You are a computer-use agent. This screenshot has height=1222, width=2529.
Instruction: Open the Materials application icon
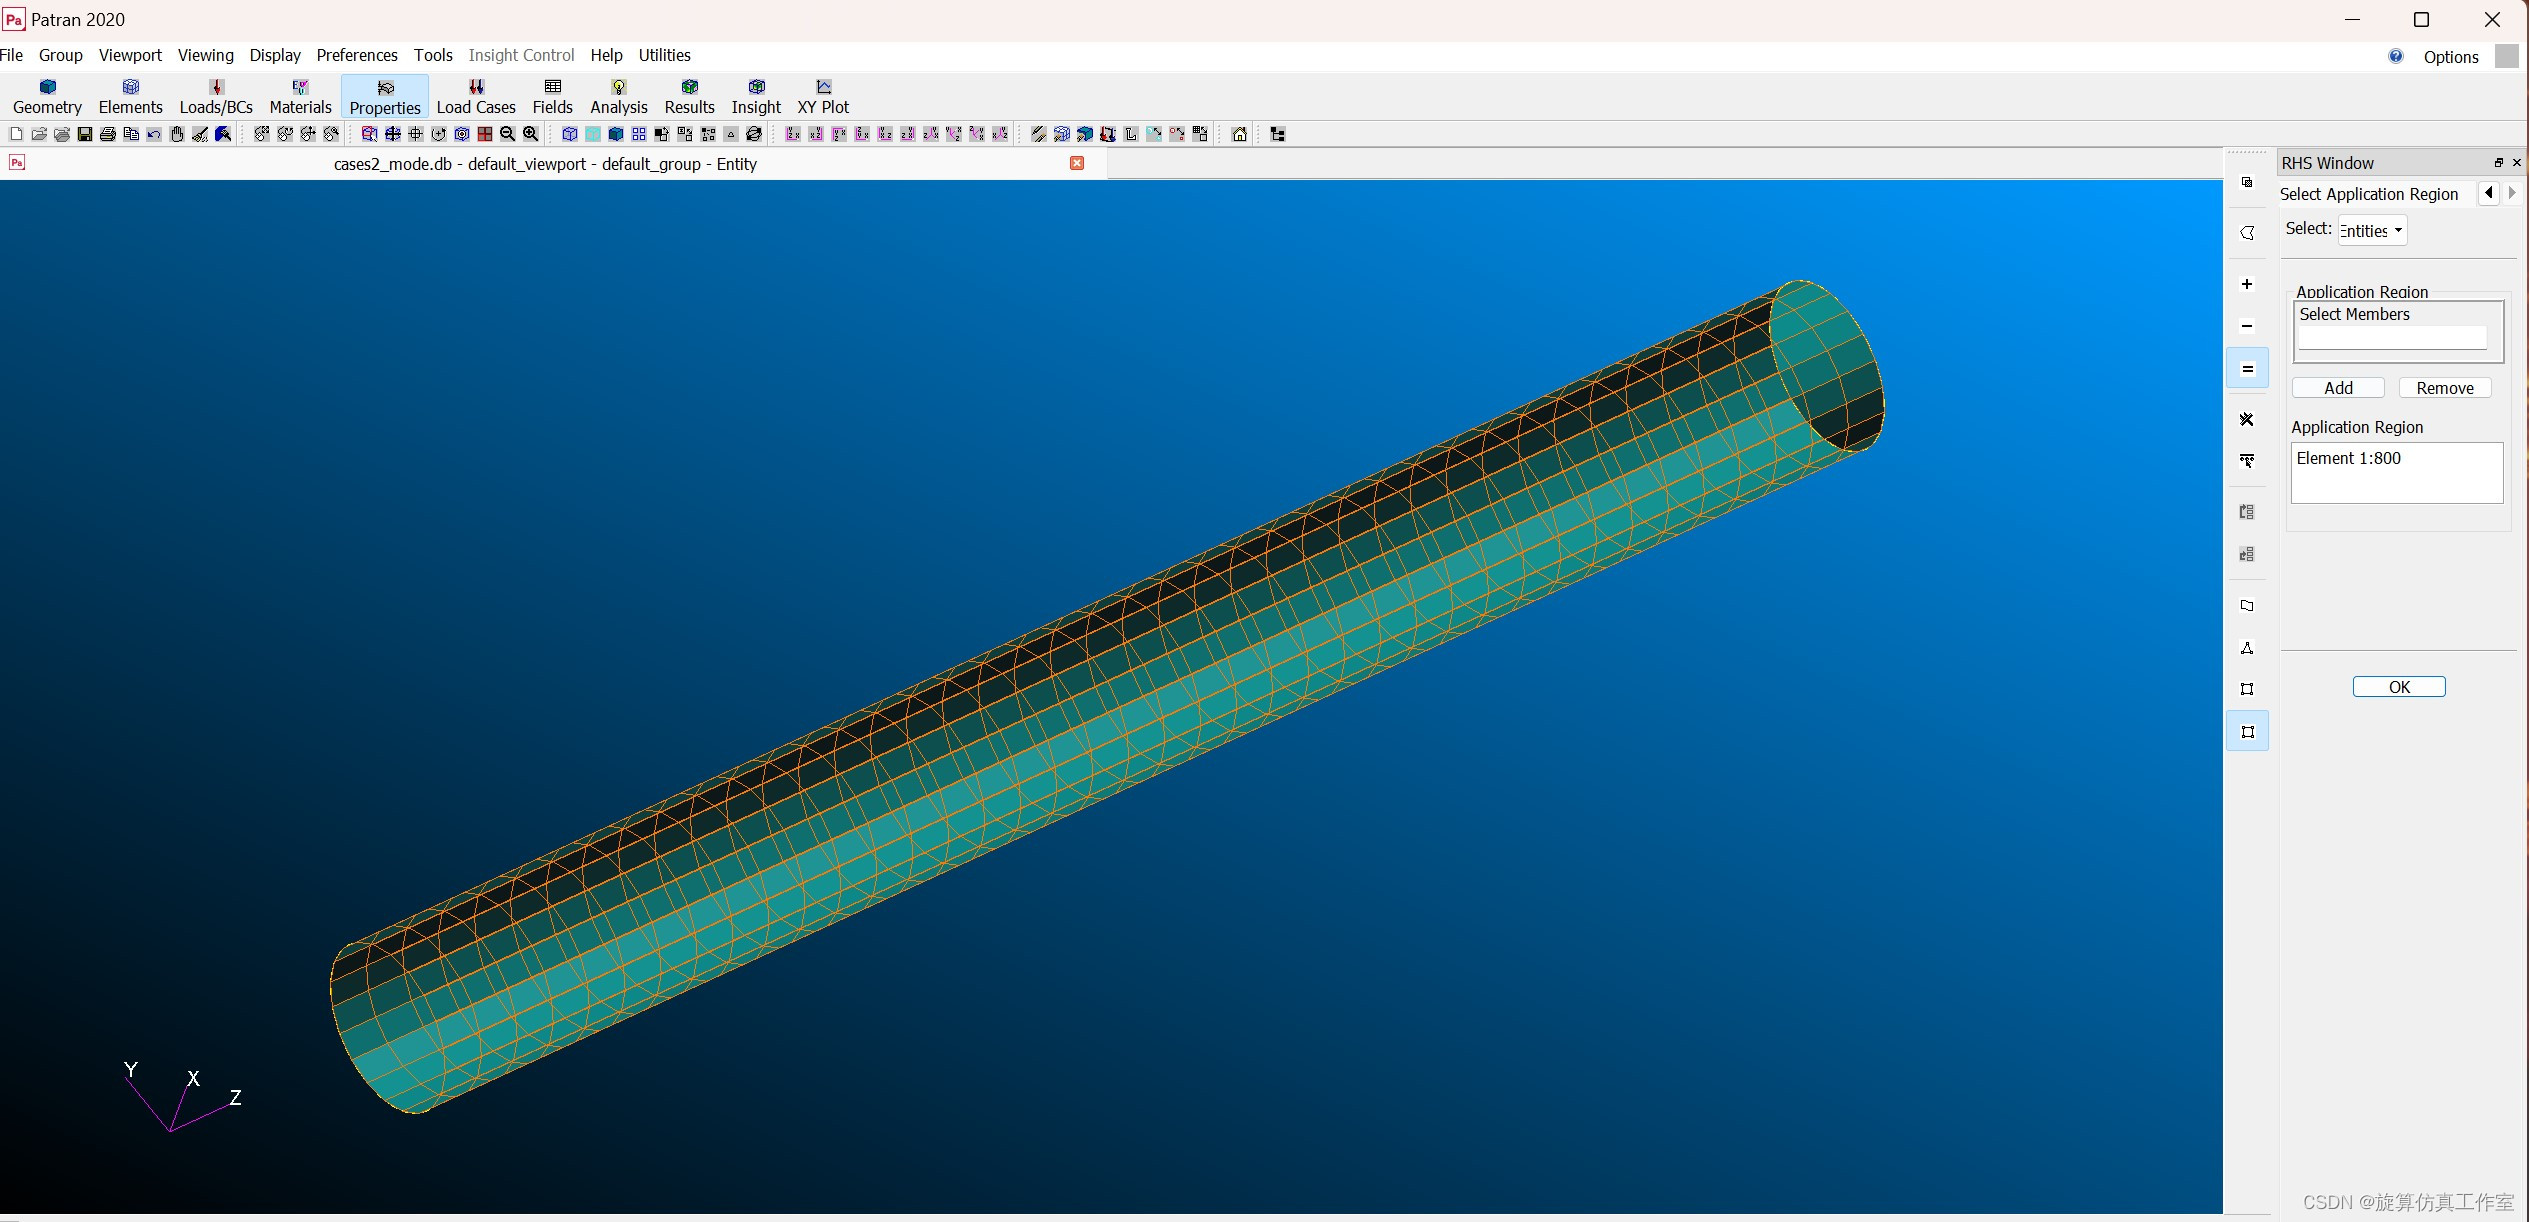[300, 96]
